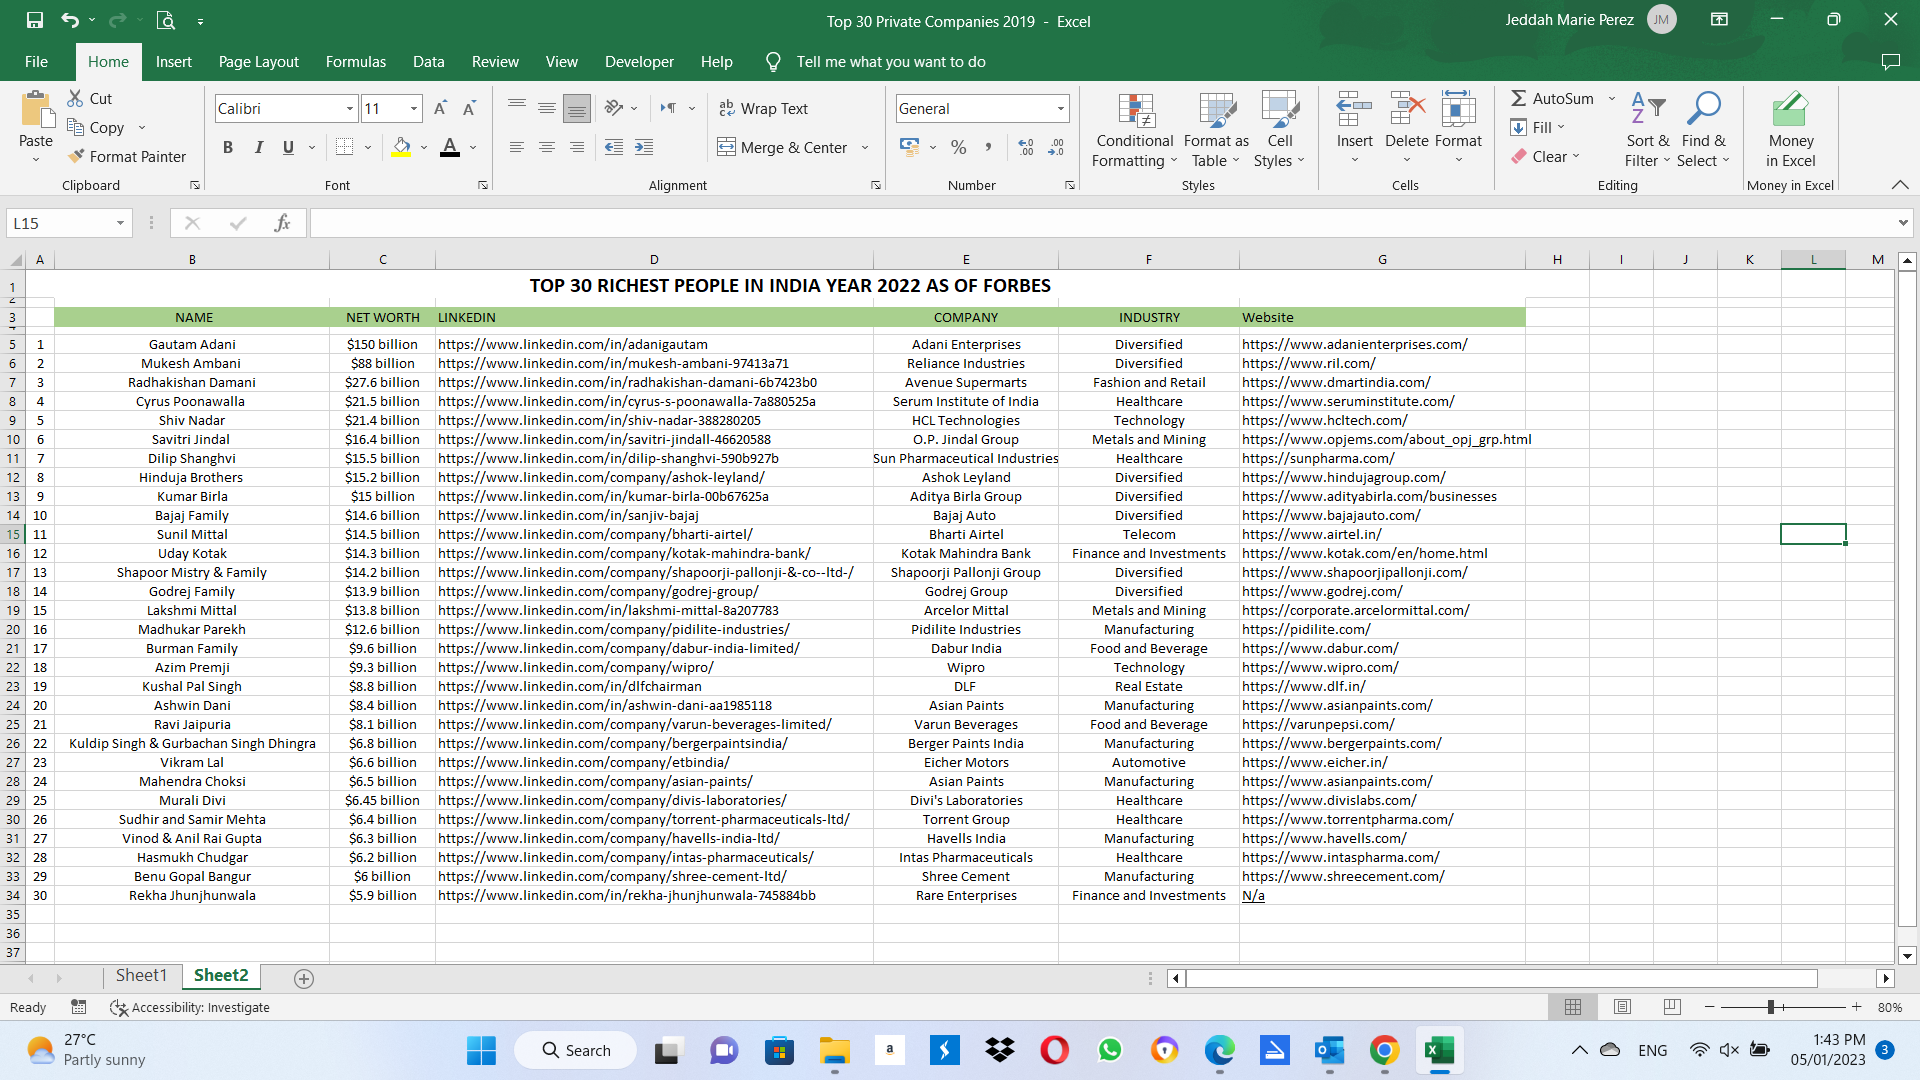Open the Calibri font name dropdown
Viewport: 1920px width, 1080px height.
350,108
